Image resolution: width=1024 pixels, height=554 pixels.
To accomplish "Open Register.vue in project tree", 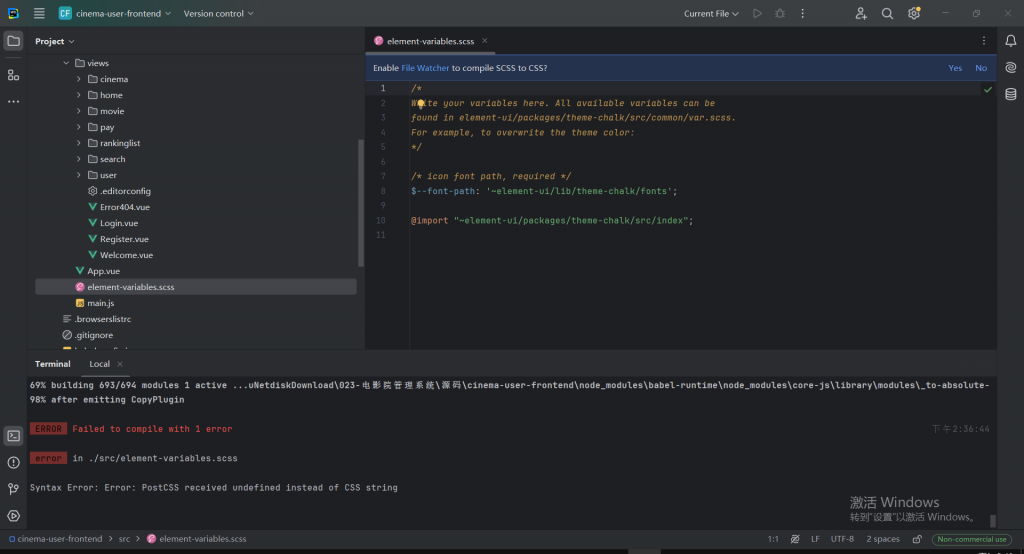I will [118, 239].
